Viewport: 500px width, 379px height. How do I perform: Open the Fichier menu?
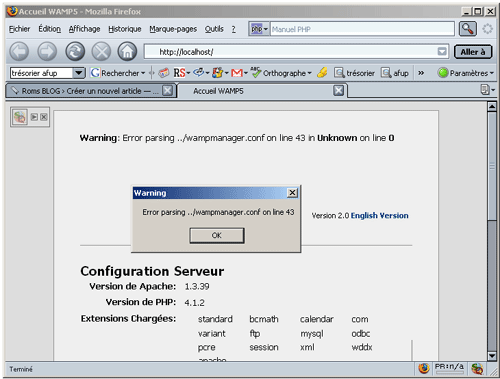pyautogui.click(x=19, y=29)
